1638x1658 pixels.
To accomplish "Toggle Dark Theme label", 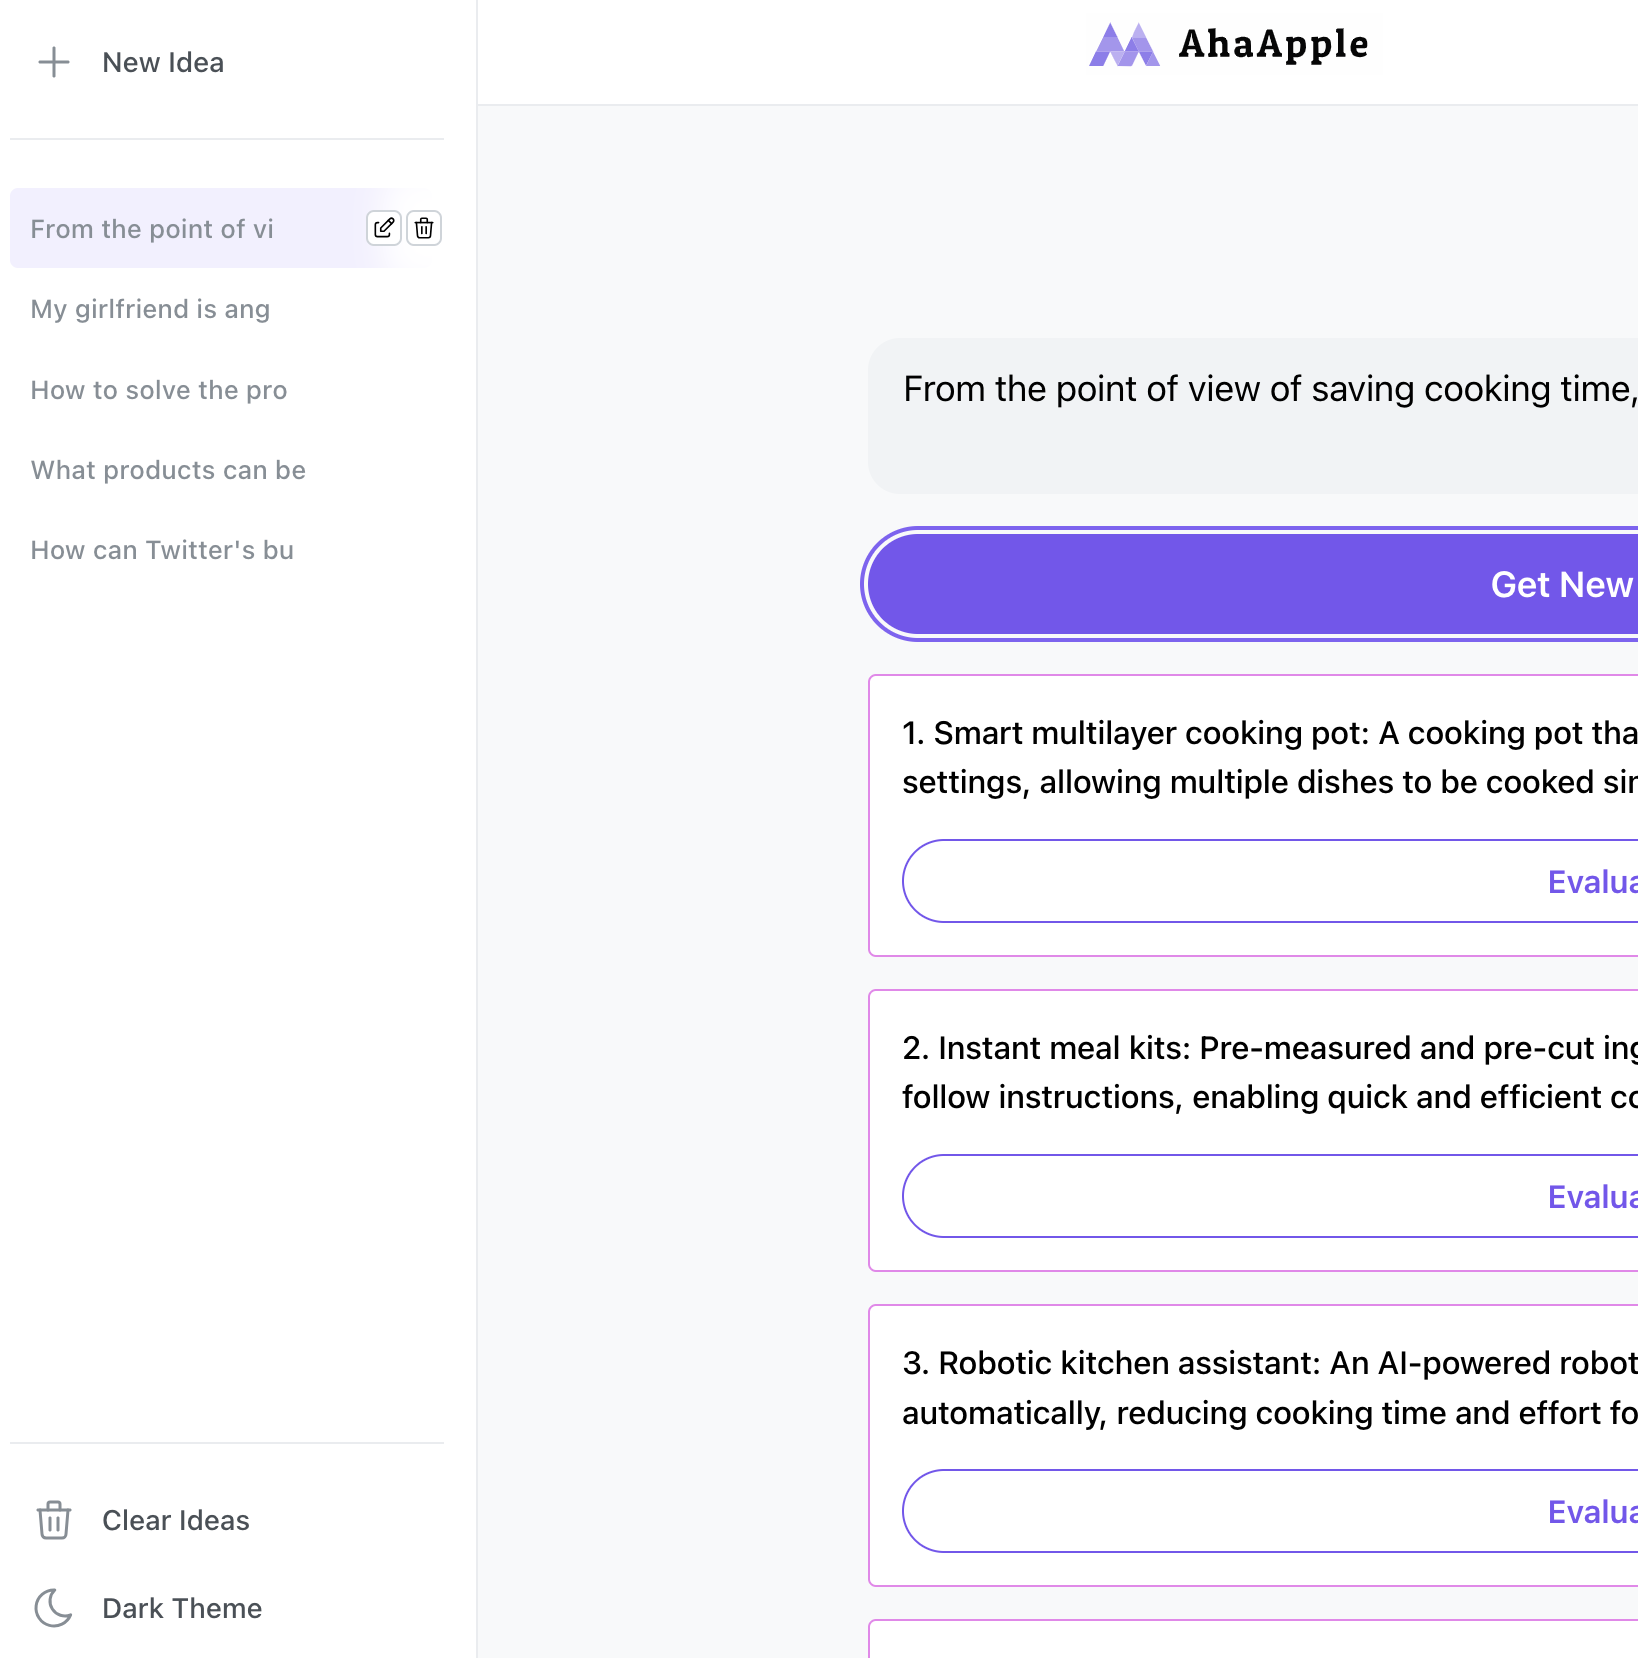I will click(182, 1608).
